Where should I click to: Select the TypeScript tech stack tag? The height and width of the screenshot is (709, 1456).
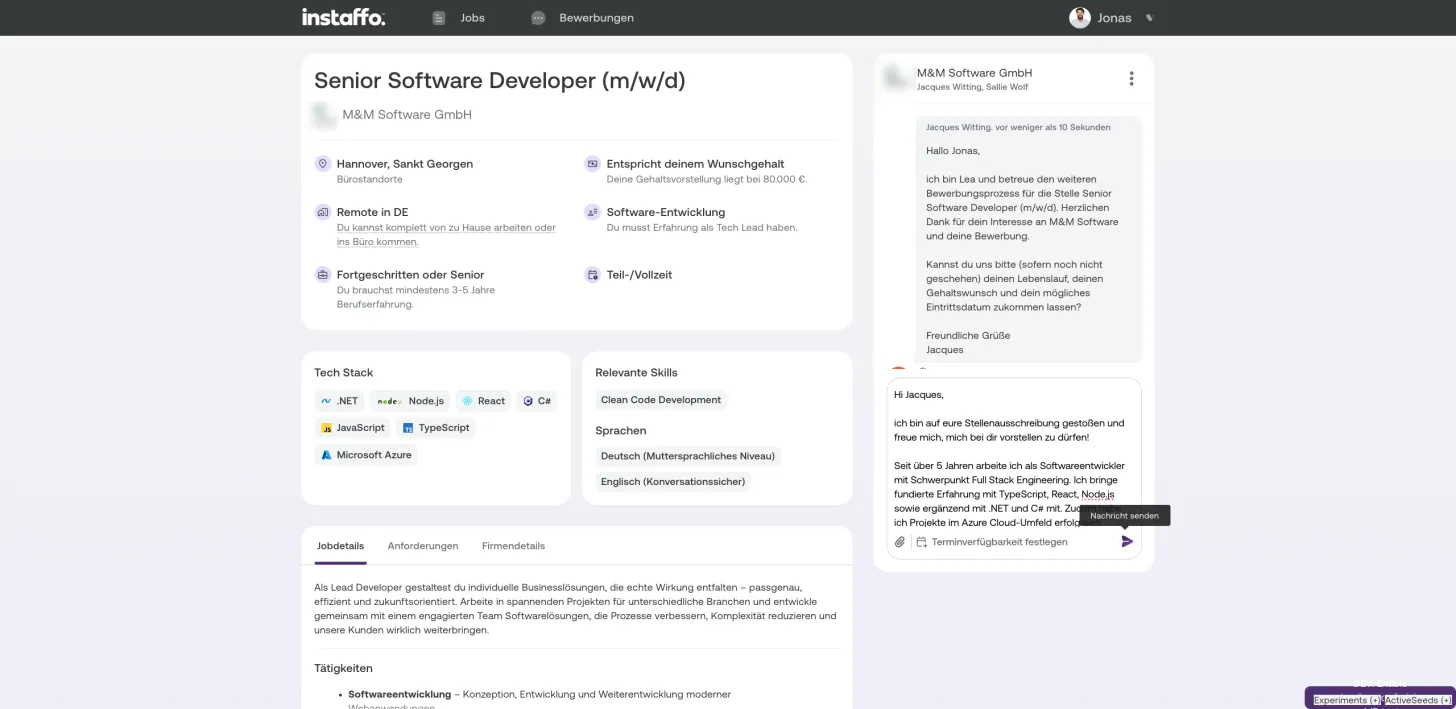point(435,428)
